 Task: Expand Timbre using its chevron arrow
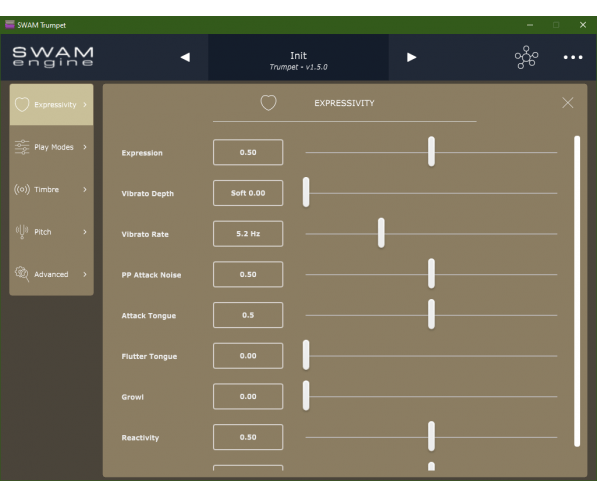(85, 189)
